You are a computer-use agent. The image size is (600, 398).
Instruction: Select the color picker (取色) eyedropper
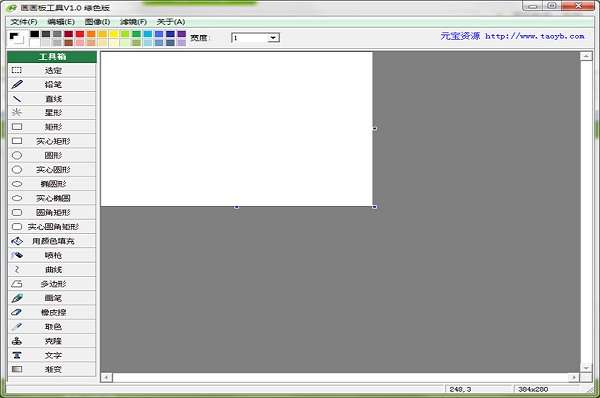(x=52, y=326)
